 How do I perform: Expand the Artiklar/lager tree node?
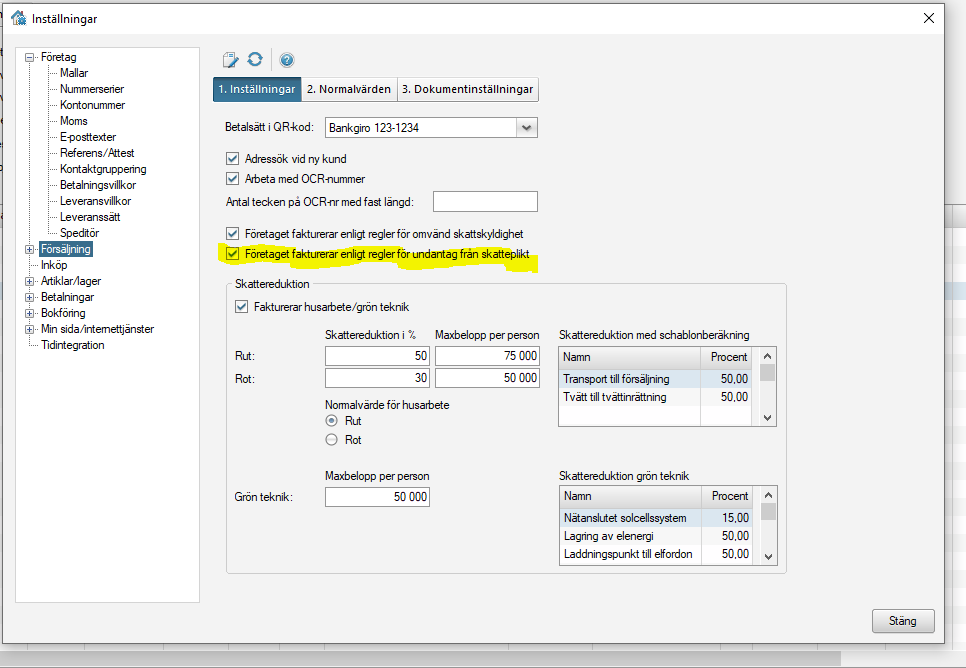(x=30, y=281)
